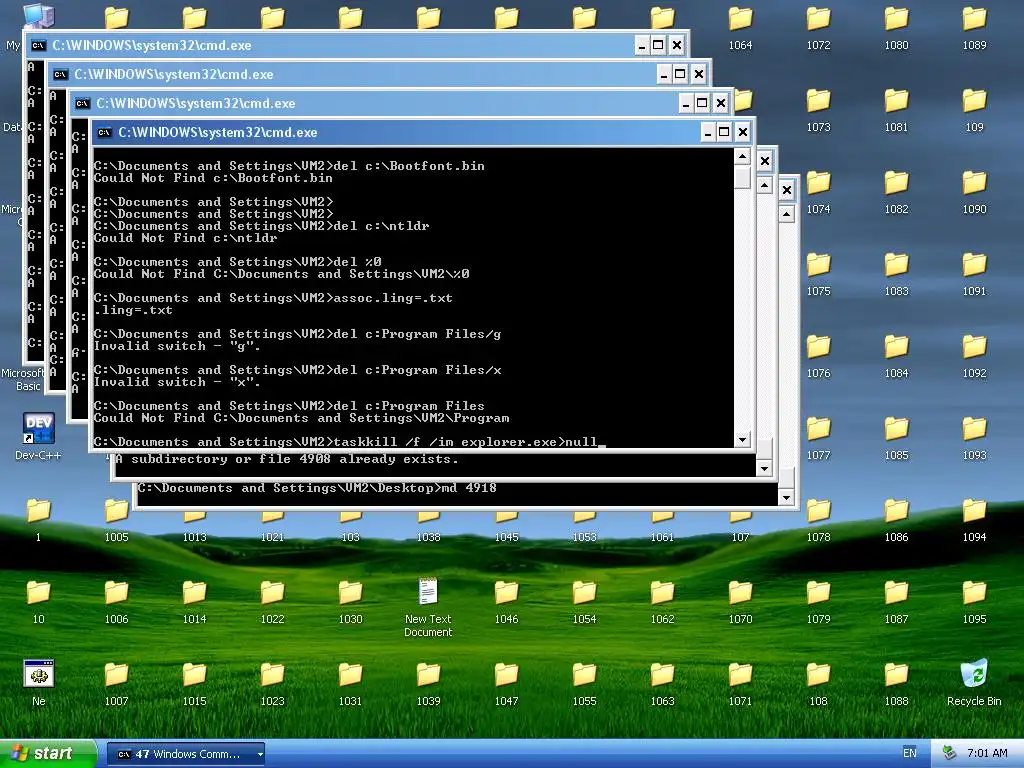Select folder 1076 on the desktop

coord(818,355)
